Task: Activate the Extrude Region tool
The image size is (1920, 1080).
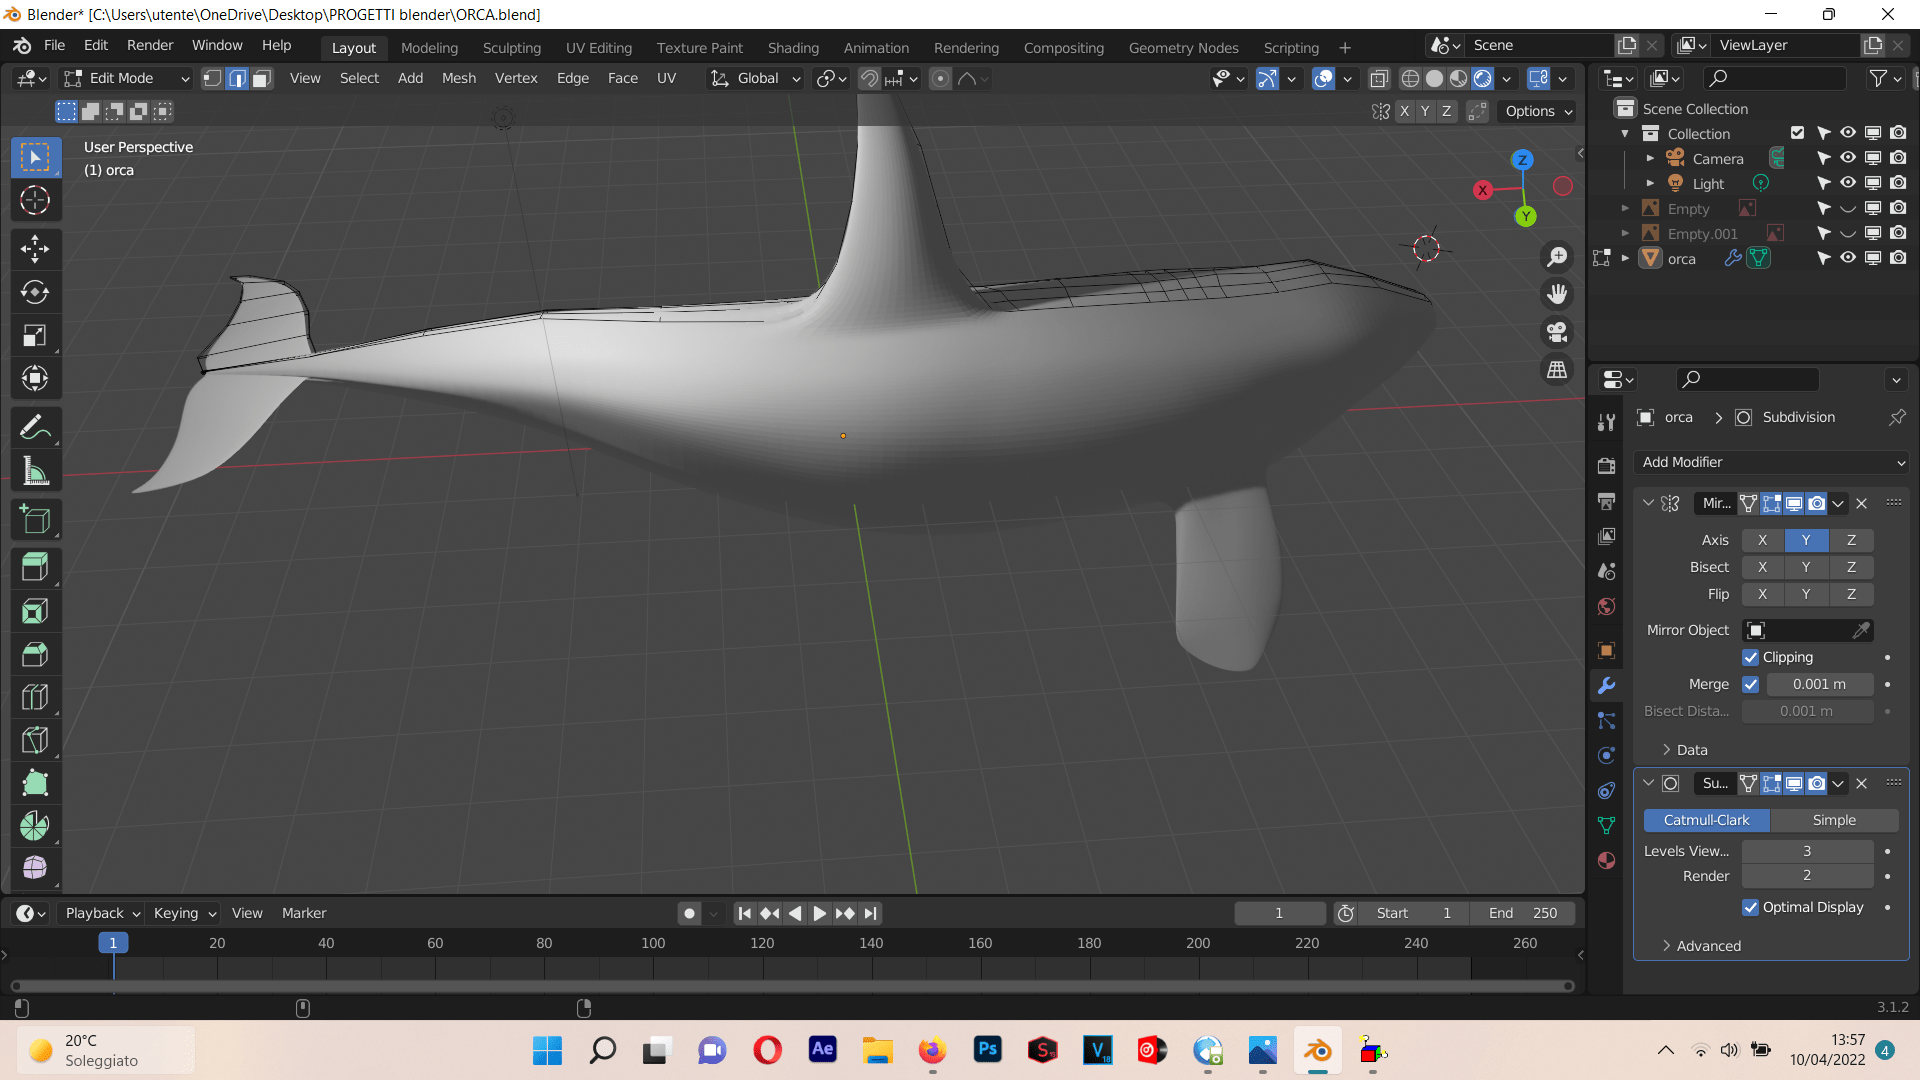Action: (x=35, y=568)
